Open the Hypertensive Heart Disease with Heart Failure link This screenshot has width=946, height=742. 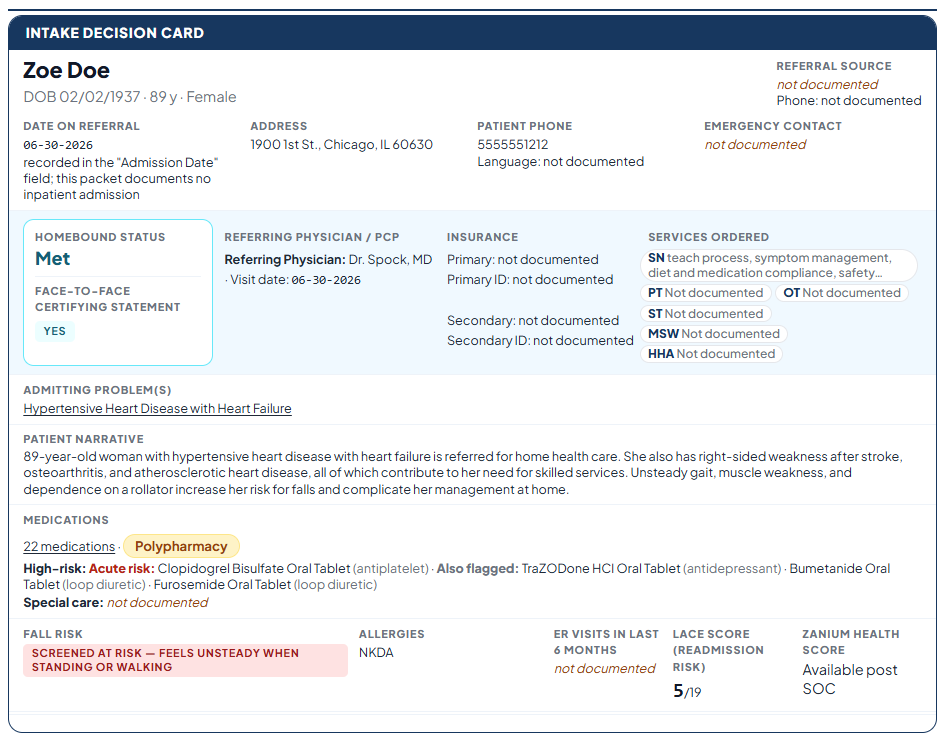pos(157,408)
